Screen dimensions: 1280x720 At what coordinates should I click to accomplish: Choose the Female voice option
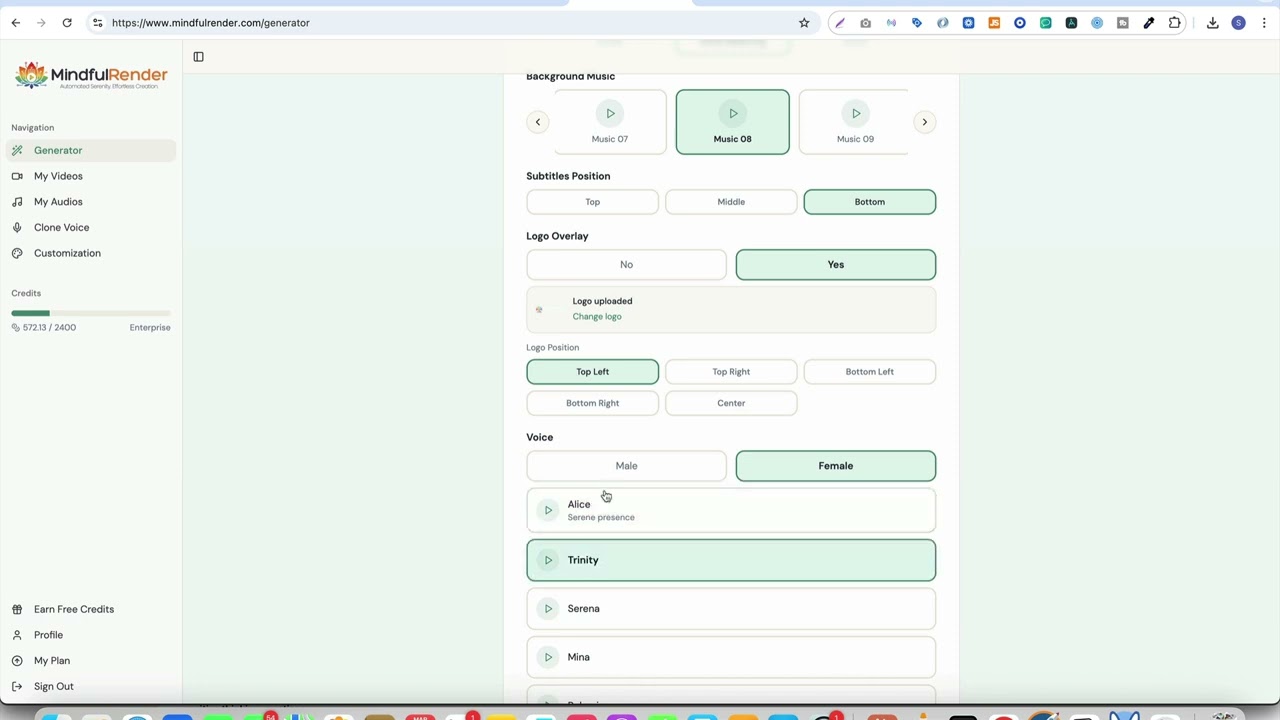[836, 466]
